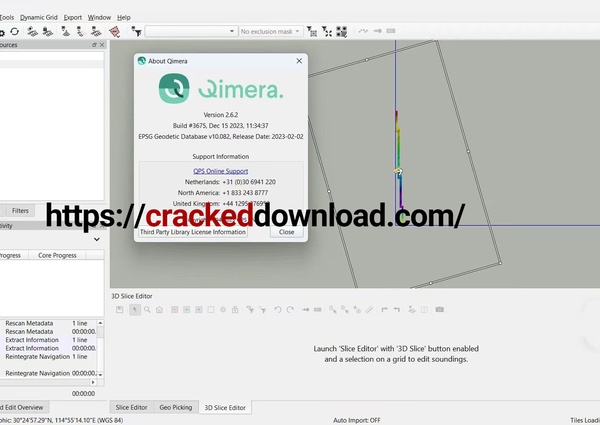The width and height of the screenshot is (600, 425).
Task: Click the first funnel filter icon in Slice Editor
Action: click(x=250, y=309)
